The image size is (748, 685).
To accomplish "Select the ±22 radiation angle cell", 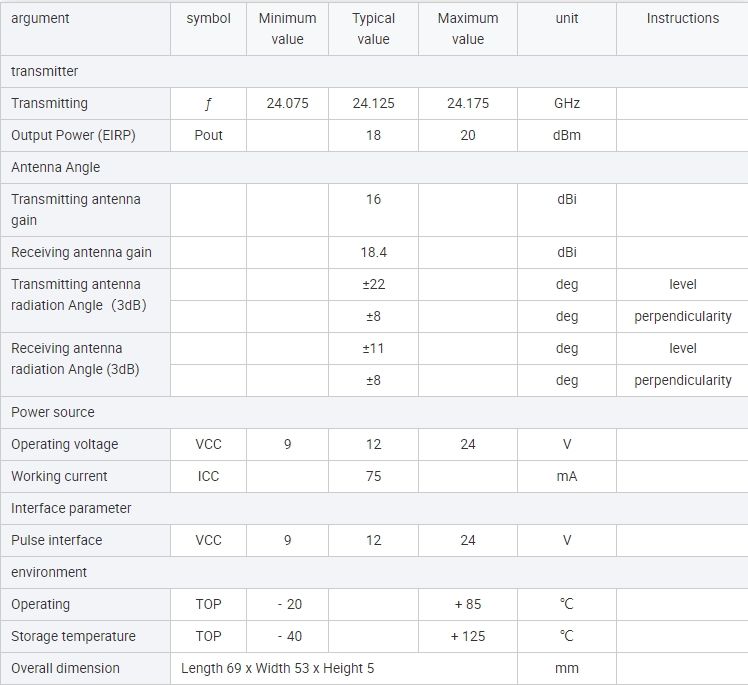I will (x=373, y=284).
